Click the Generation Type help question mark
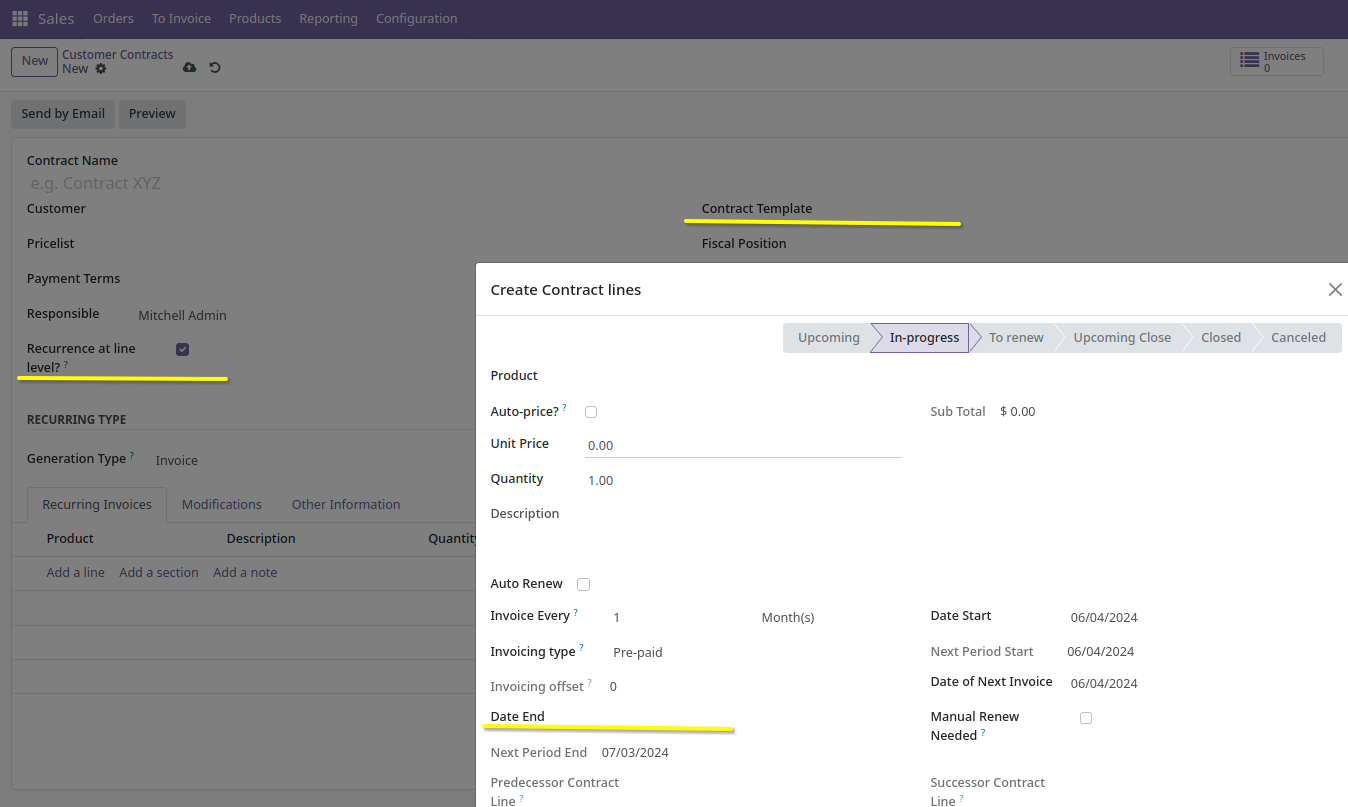The width and height of the screenshot is (1348, 807). (132, 455)
